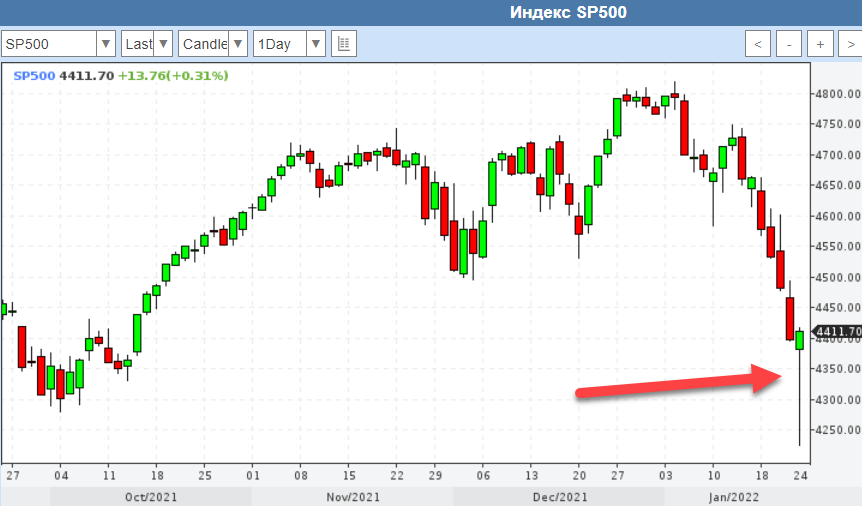Open the Last price type dropdown
Viewport: 862px width, 506px height.
click(x=163, y=44)
